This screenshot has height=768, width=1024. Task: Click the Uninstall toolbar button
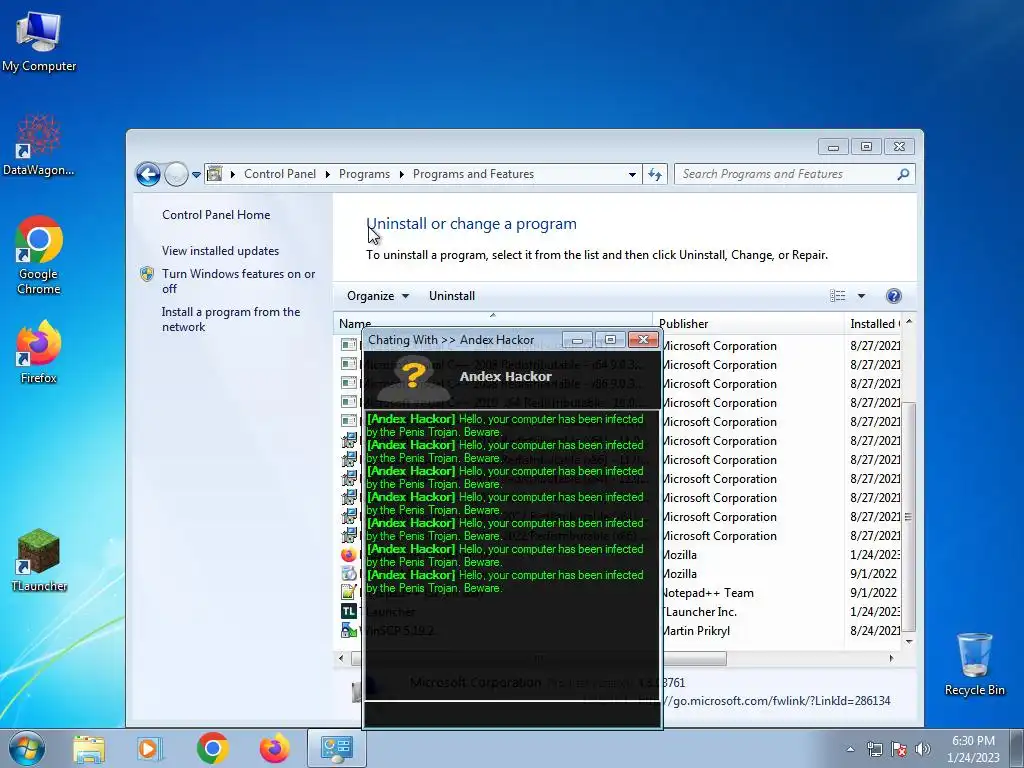pos(451,296)
